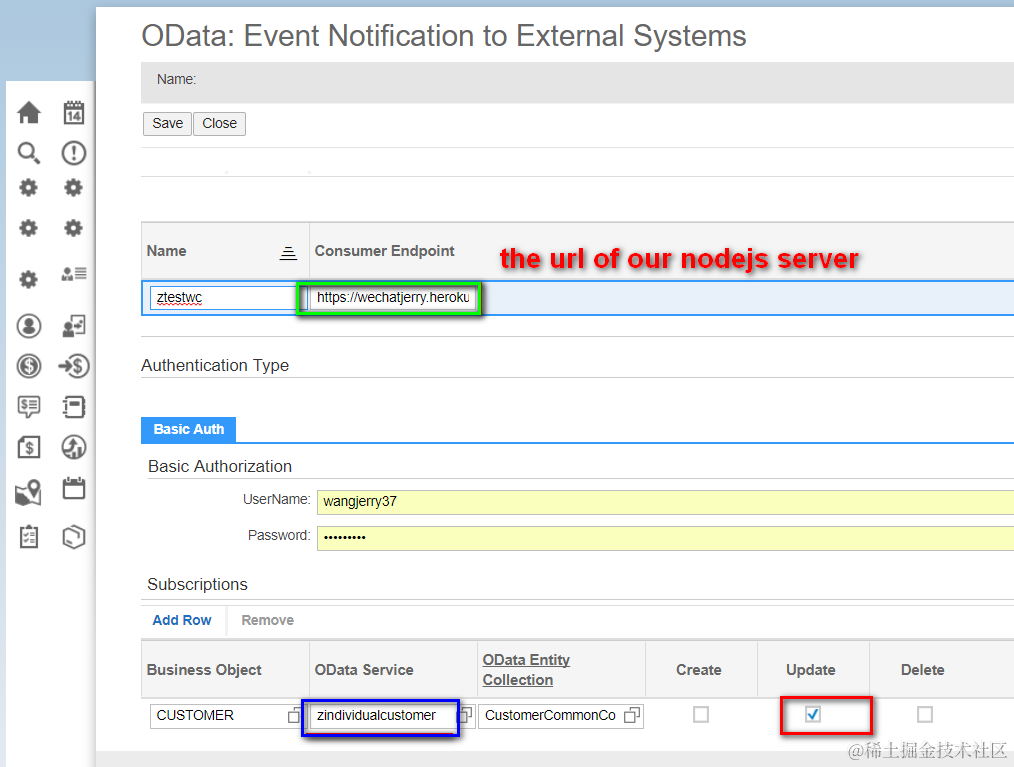Viewport: 1014px width, 767px height.
Task: Open the clipboard checklist icon
Action: coord(28,537)
